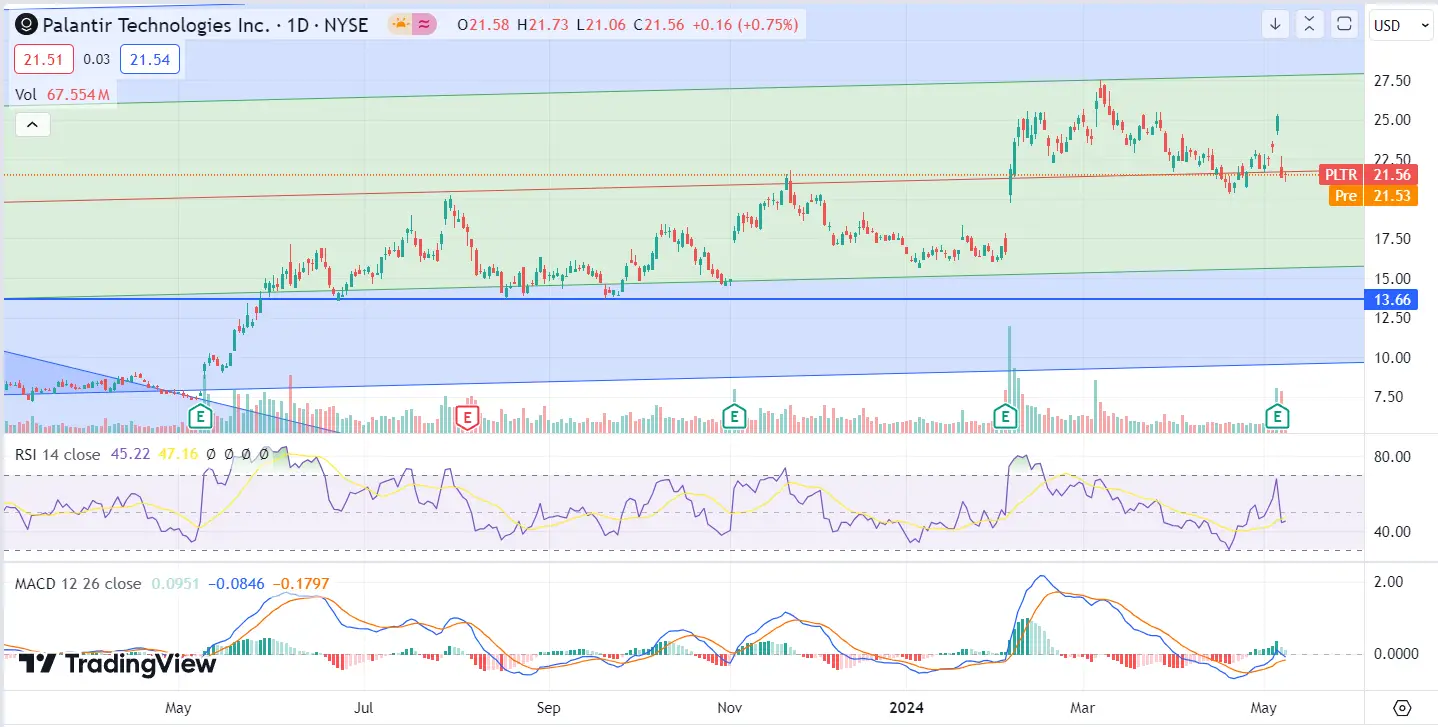Click the MACD histogram value 0.0951
This screenshot has height=727, width=1438.
click(x=174, y=583)
